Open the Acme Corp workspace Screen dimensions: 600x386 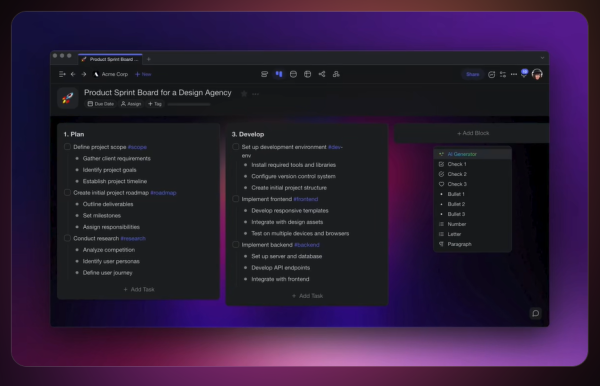pos(111,74)
